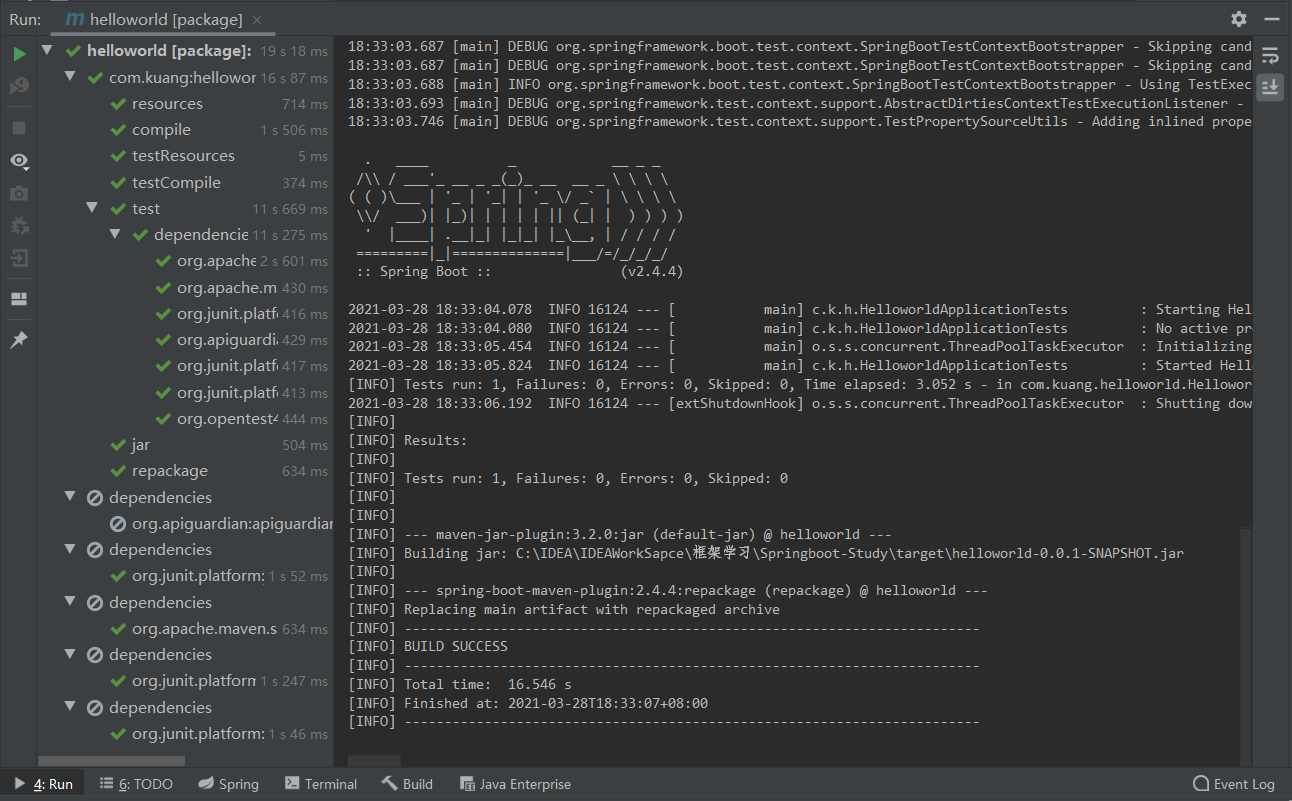Screen dimensions: 1292x801
Task: Open the Spring tool window
Action: 228,784
